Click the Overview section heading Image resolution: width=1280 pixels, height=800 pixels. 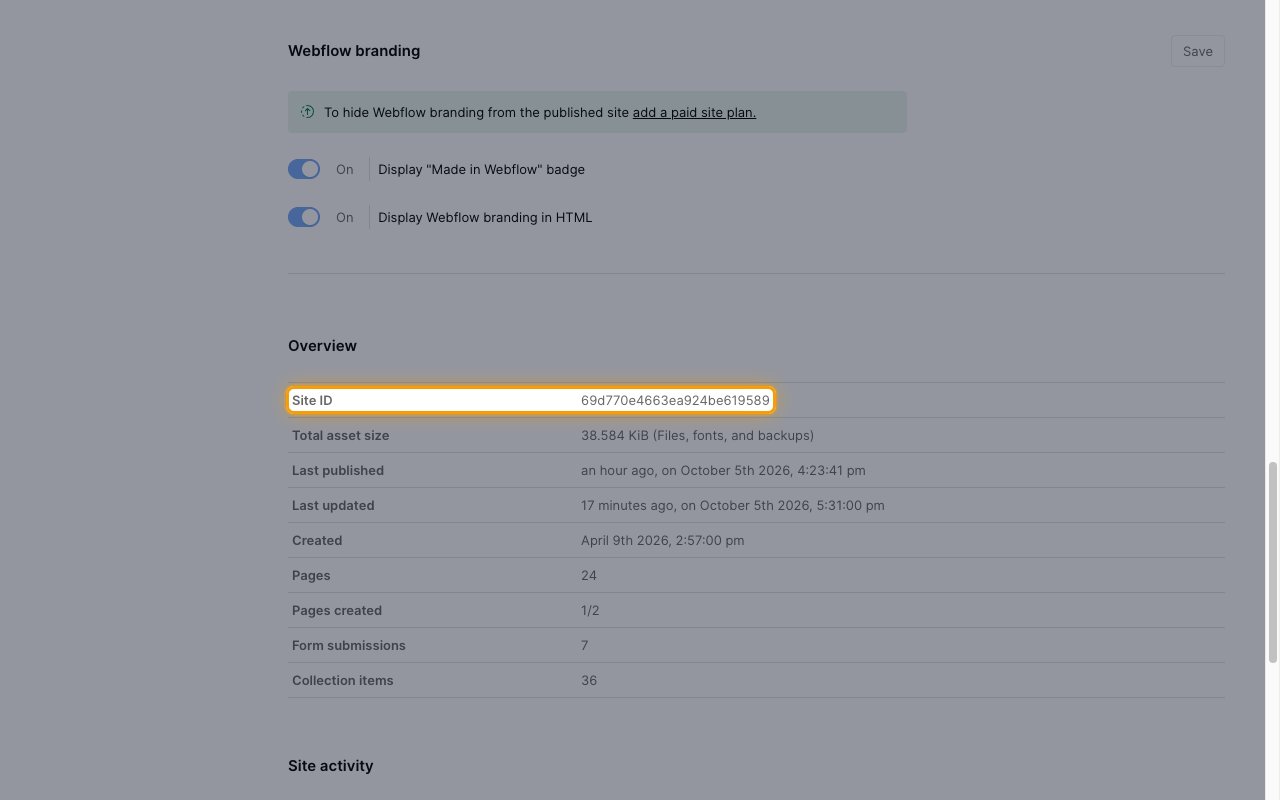[322, 345]
